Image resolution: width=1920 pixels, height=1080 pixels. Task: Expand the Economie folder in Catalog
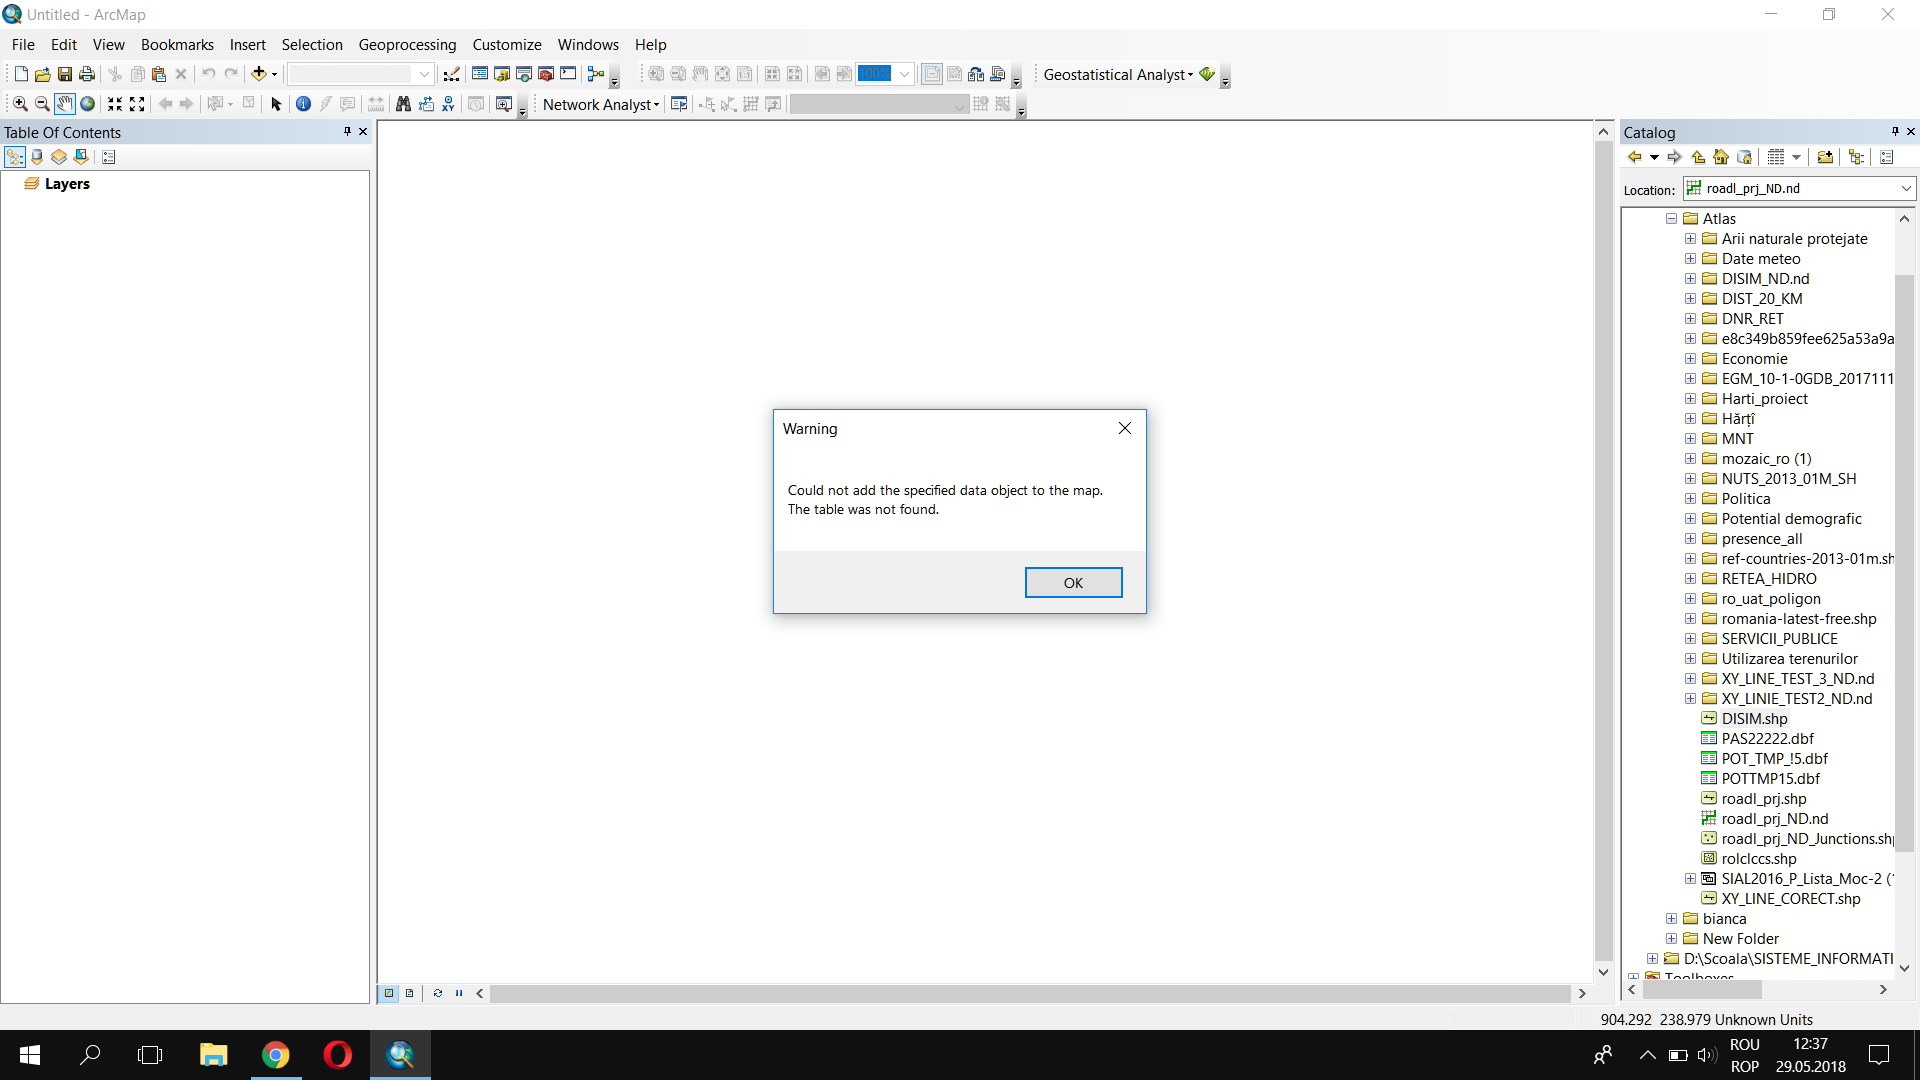pos(1690,359)
